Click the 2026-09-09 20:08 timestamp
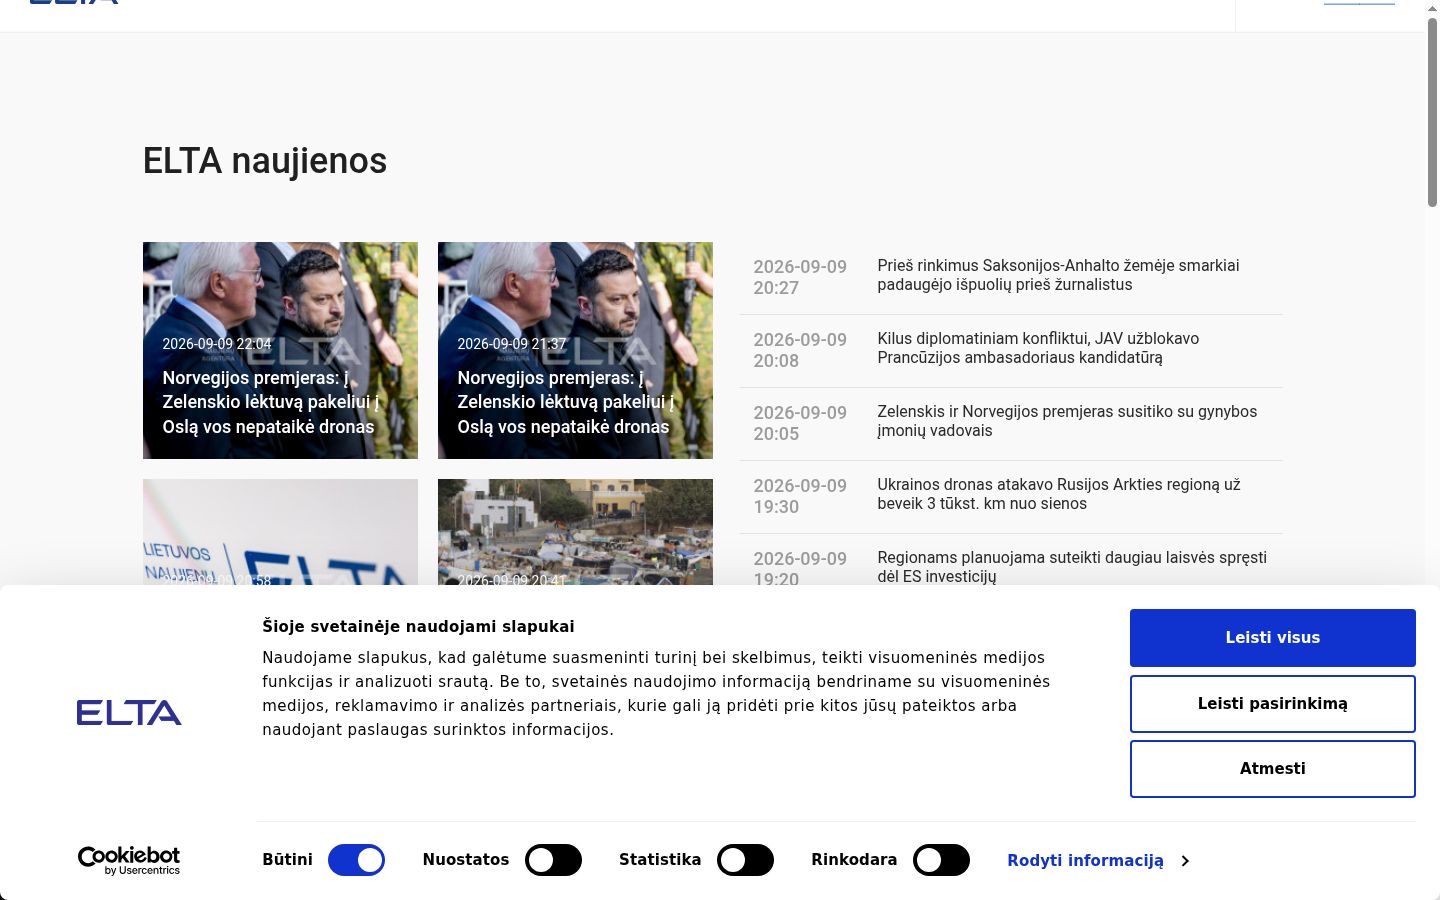1440x900 pixels. [x=800, y=350]
